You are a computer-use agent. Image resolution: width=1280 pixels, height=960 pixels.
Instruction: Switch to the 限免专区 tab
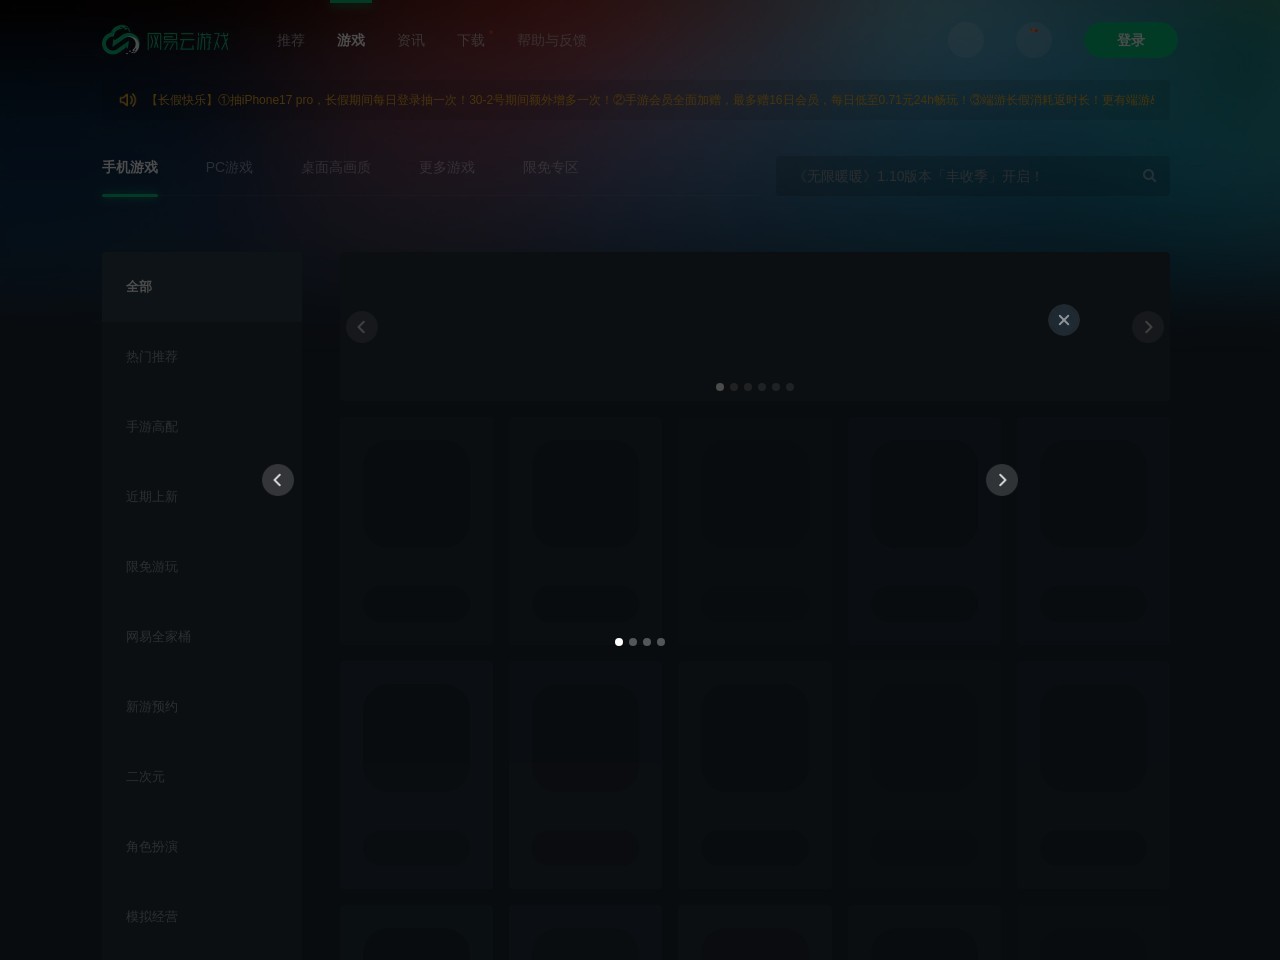coord(550,168)
